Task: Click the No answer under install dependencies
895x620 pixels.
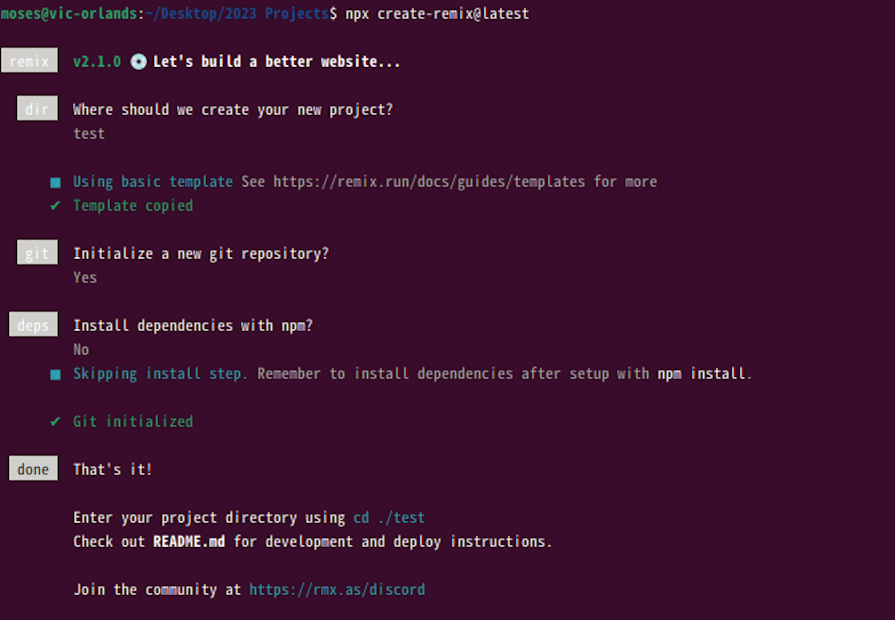Action: click(81, 349)
